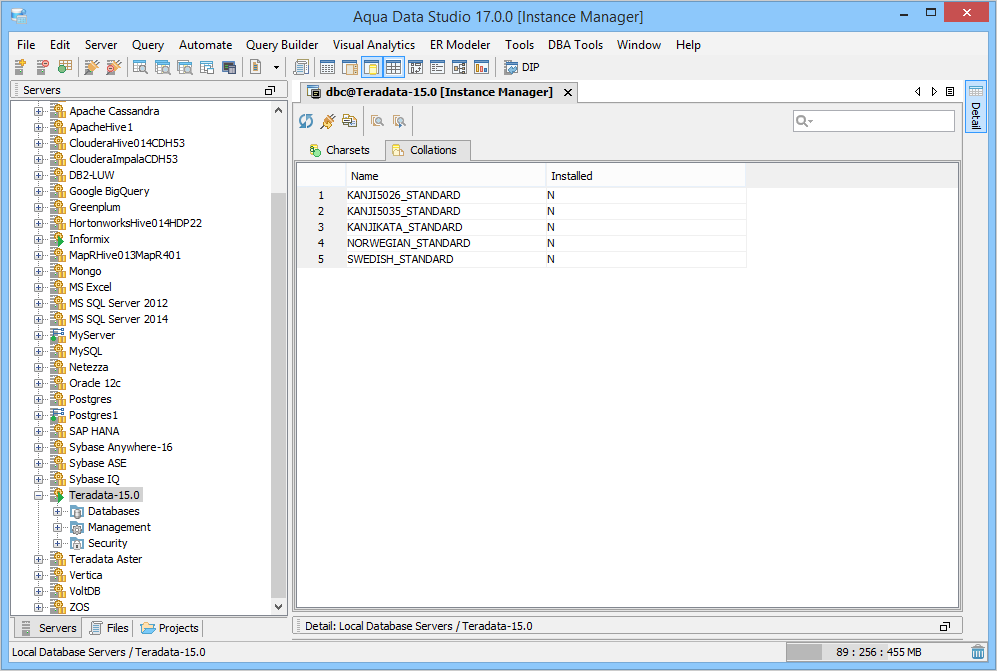
Task: Select the Servers bottom tab
Action: click(x=50, y=628)
